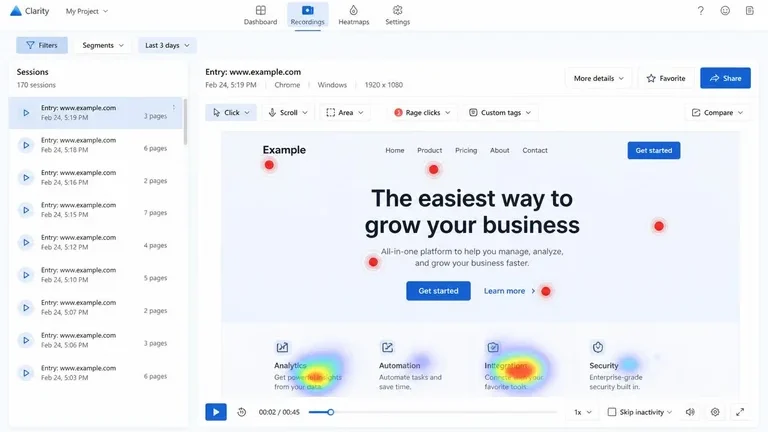
Task: Open the document icon in top bar
Action: pyautogui.click(x=749, y=11)
